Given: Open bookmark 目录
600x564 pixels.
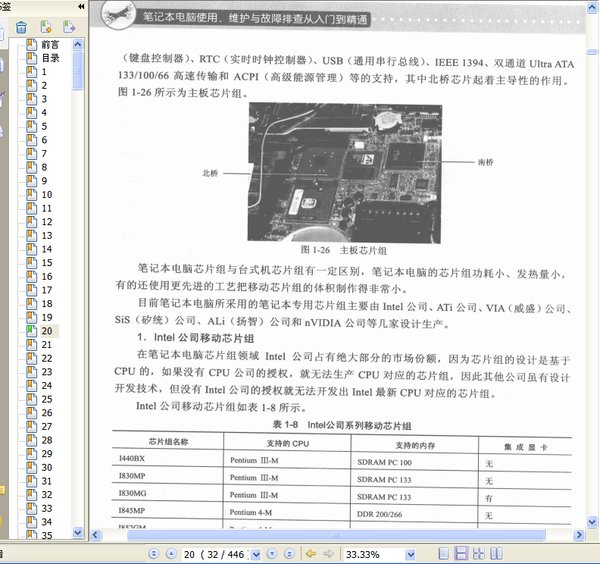Looking at the screenshot, I should pos(51,58).
